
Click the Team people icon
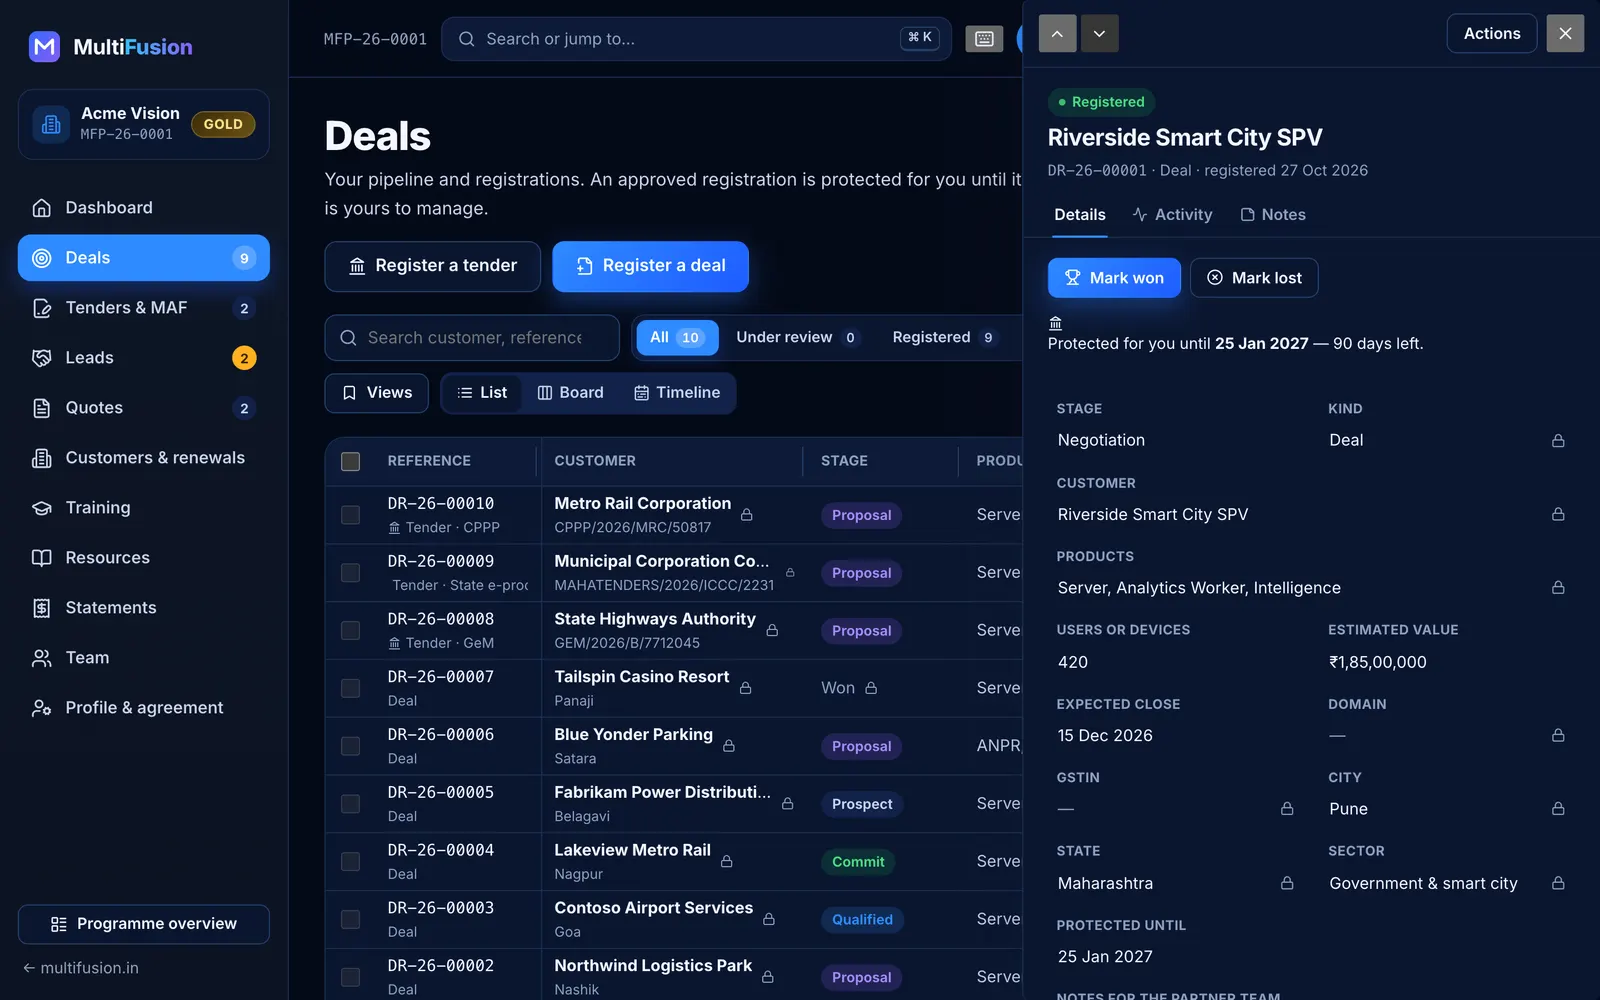(42, 658)
